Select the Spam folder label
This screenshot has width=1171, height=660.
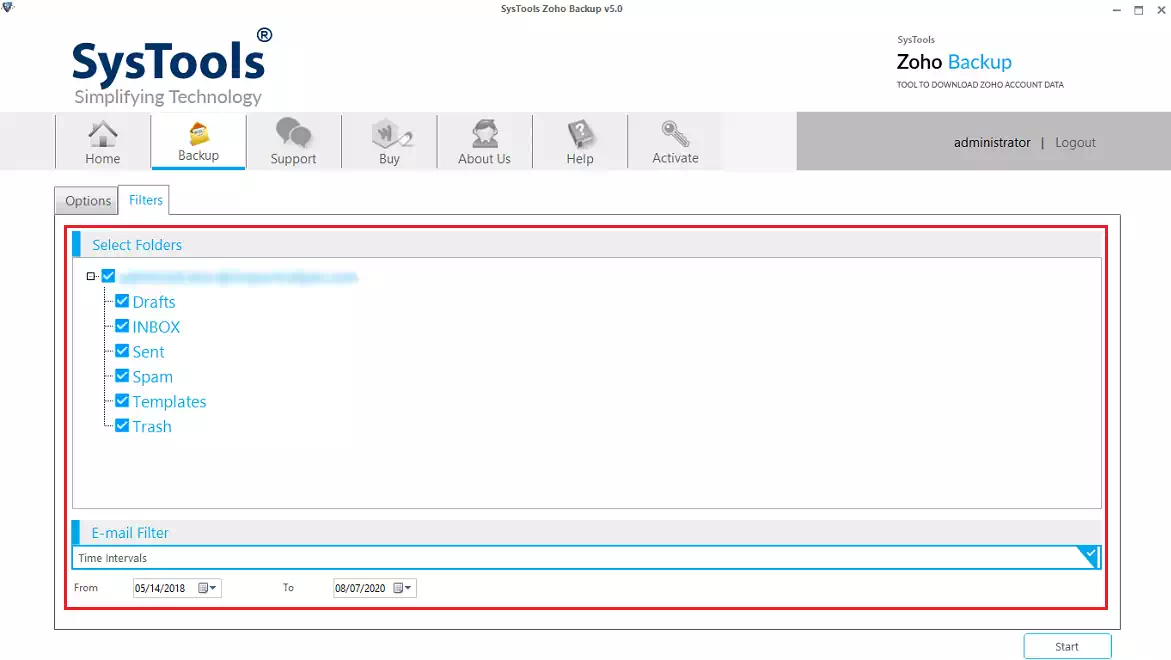pos(152,377)
